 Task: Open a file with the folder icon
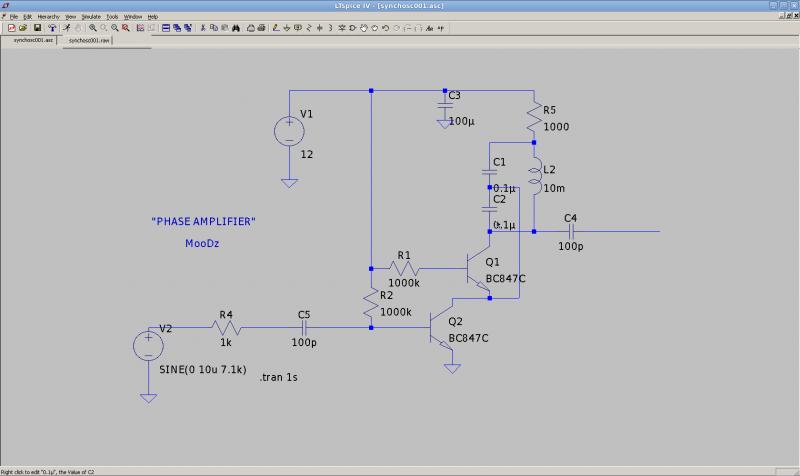click(x=23, y=28)
